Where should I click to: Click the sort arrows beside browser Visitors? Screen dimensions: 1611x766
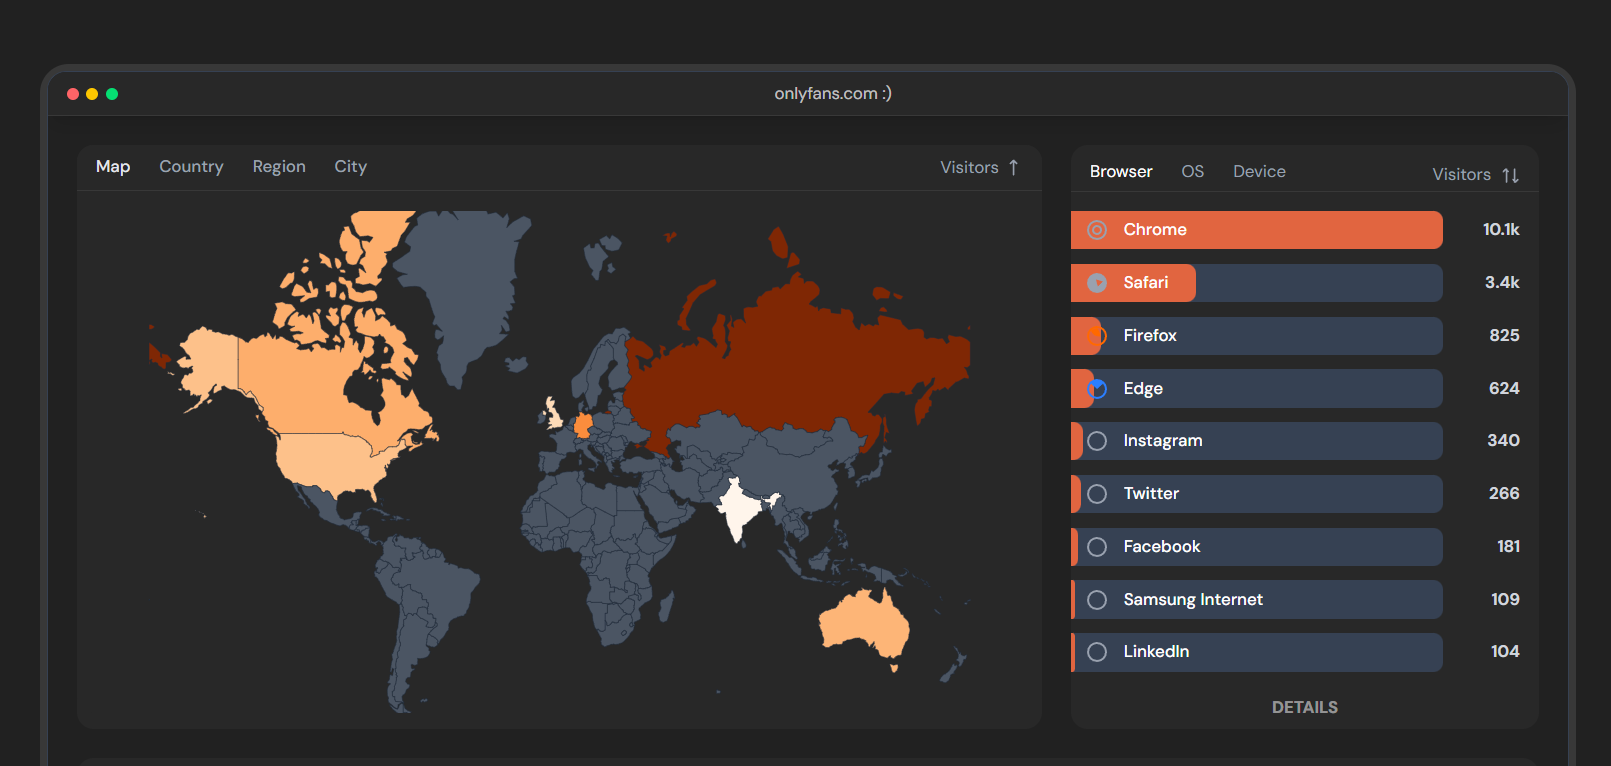(x=1510, y=175)
